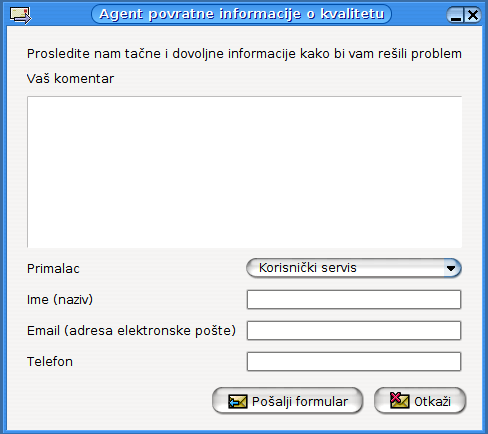
Task: Click the feedback agent window icon in title bar
Action: [x=20, y=15]
